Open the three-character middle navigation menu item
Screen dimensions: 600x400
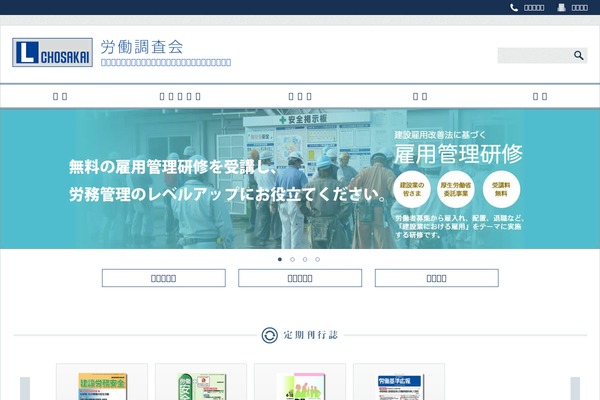(x=300, y=96)
